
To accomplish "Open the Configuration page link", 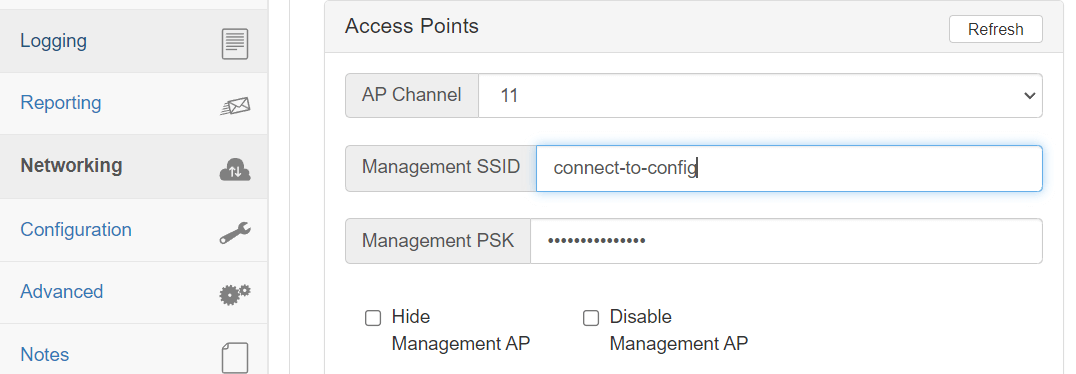I will [76, 229].
